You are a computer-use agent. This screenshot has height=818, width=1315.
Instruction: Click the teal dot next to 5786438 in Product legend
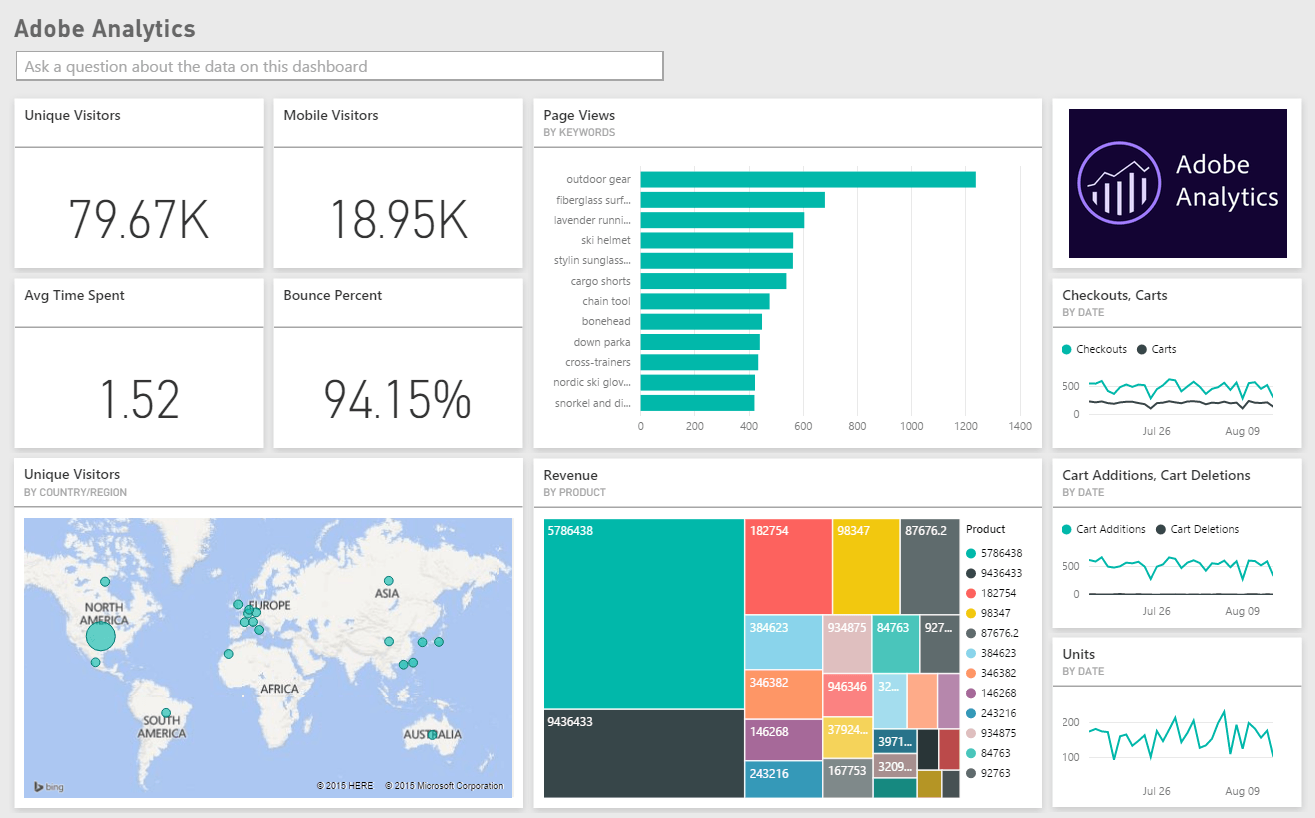coord(972,553)
